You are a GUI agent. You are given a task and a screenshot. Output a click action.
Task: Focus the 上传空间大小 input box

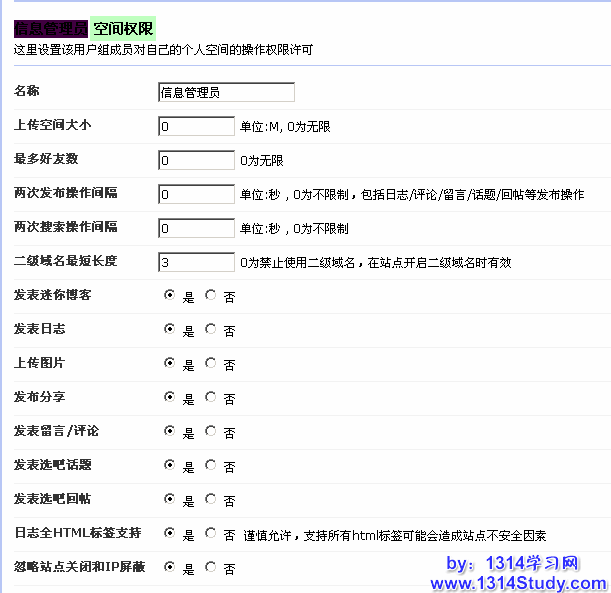[196, 126]
